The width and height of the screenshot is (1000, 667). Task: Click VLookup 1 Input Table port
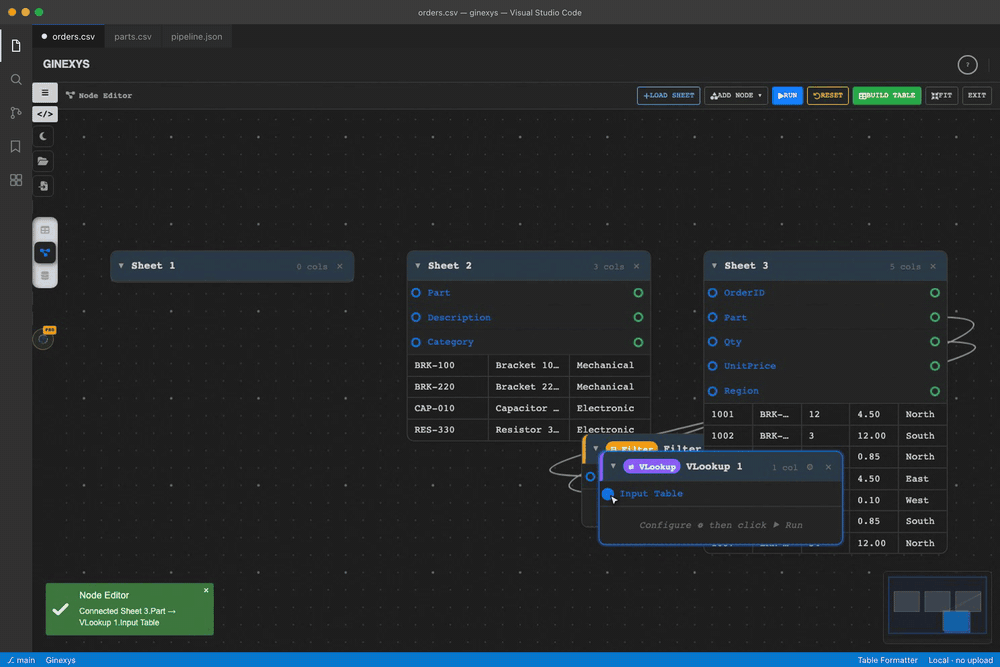click(607, 494)
